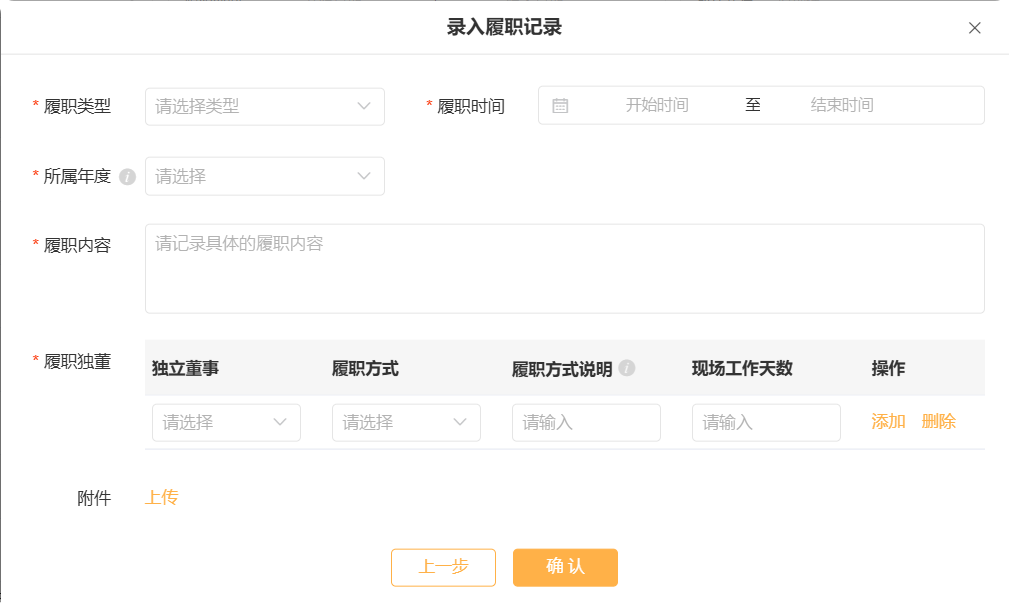1009x612 pixels.
Task: Click the 录入履职记录 dialog title
Action: point(504,27)
